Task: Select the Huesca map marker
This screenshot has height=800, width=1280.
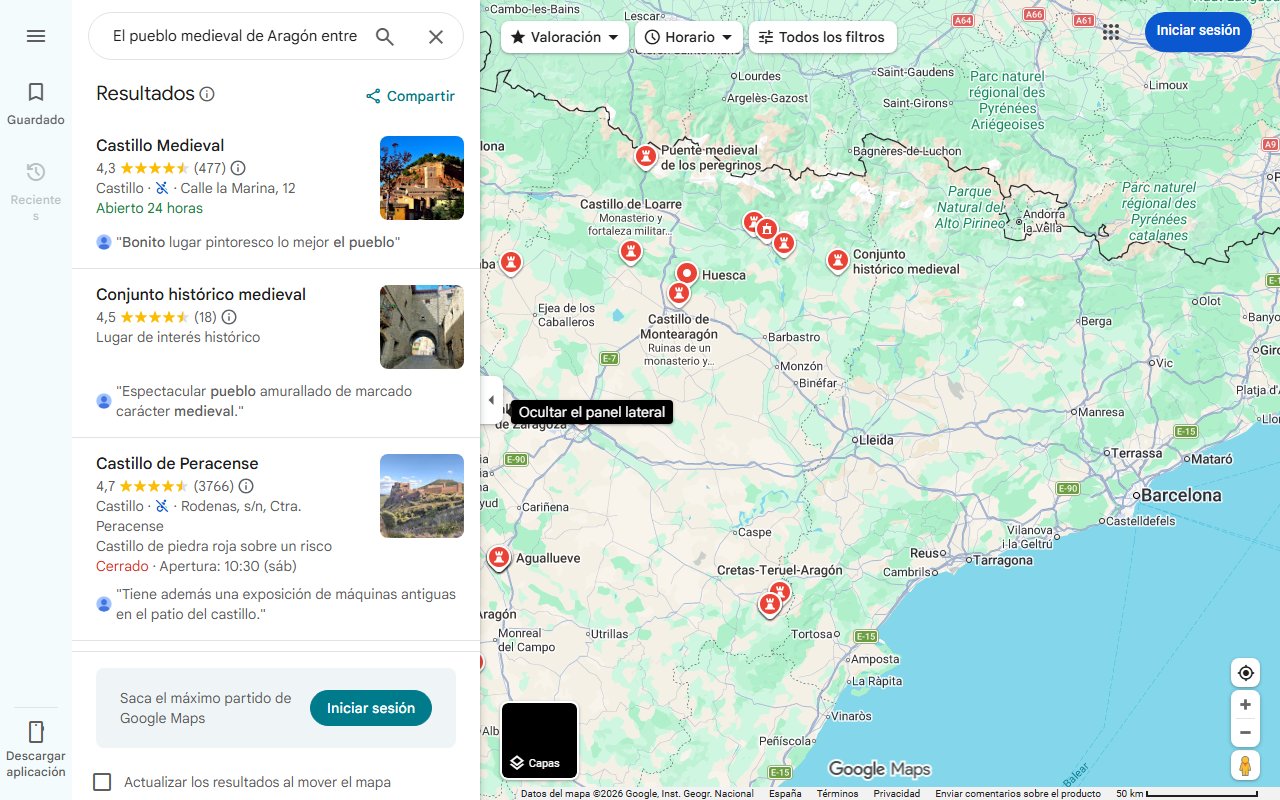Action: pos(687,271)
